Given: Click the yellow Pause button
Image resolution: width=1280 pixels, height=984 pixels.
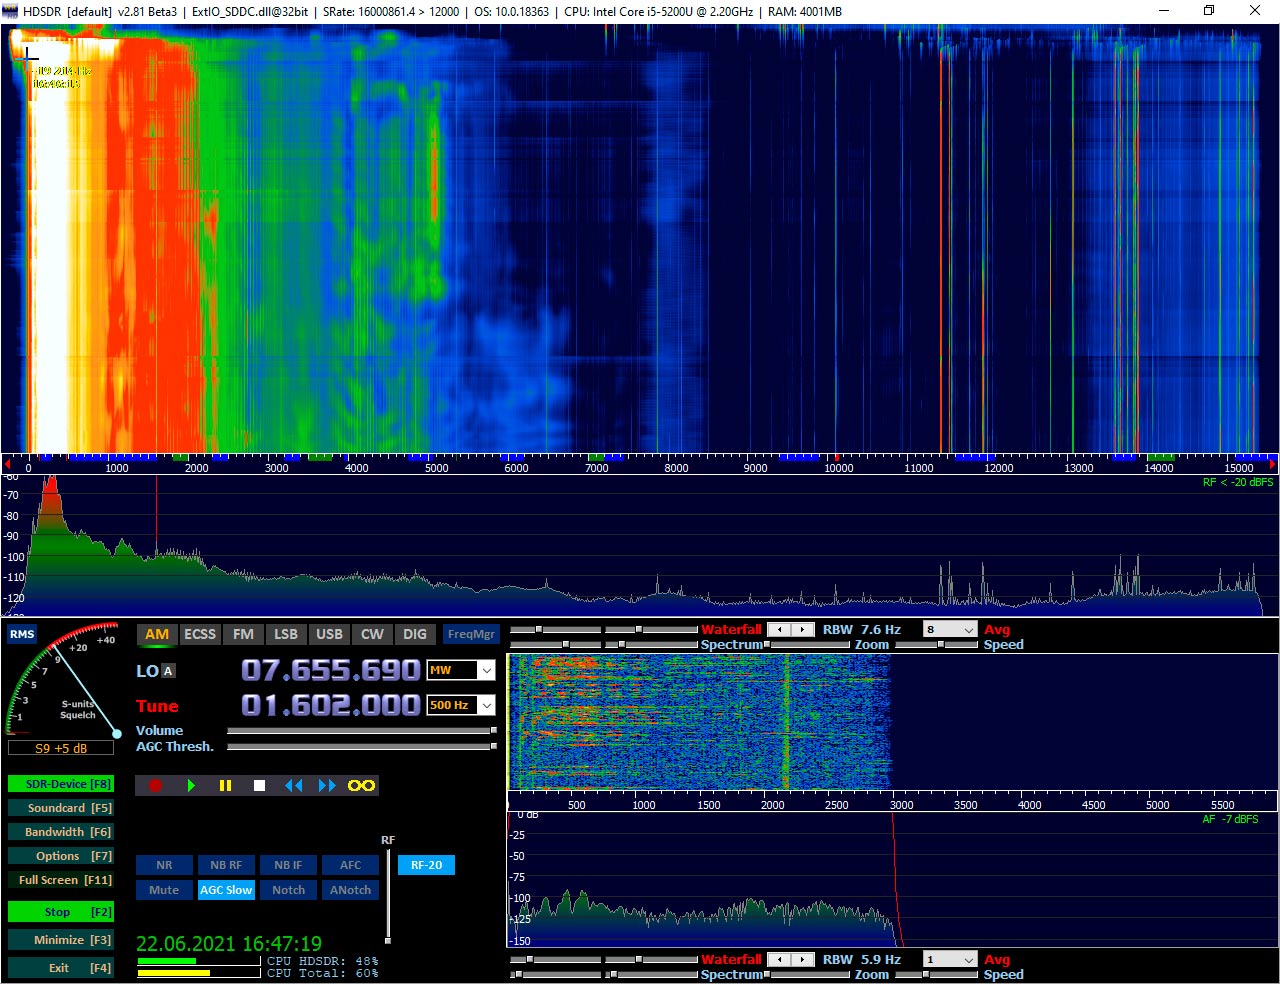Looking at the screenshot, I should tap(225, 785).
